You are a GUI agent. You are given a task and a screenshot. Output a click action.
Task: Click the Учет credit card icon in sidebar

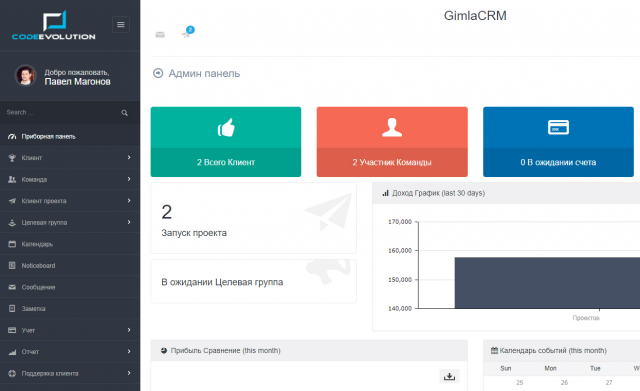click(x=12, y=330)
